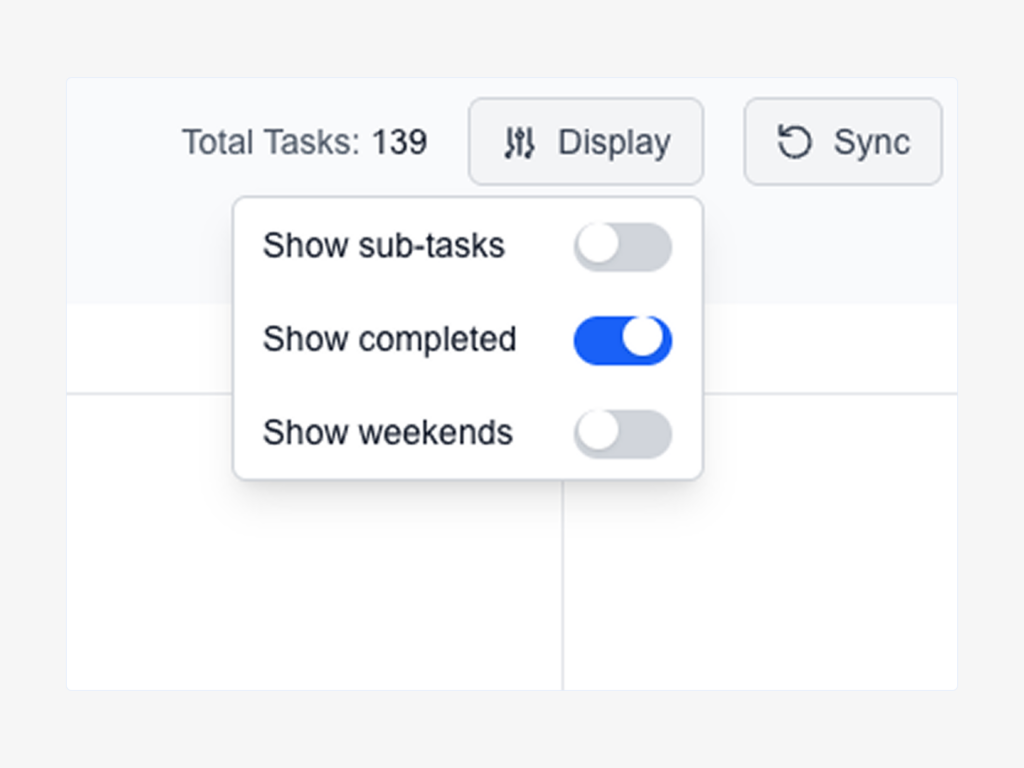The width and height of the screenshot is (1024, 768).
Task: Select the 'Show completed' menu label
Action: (x=389, y=340)
